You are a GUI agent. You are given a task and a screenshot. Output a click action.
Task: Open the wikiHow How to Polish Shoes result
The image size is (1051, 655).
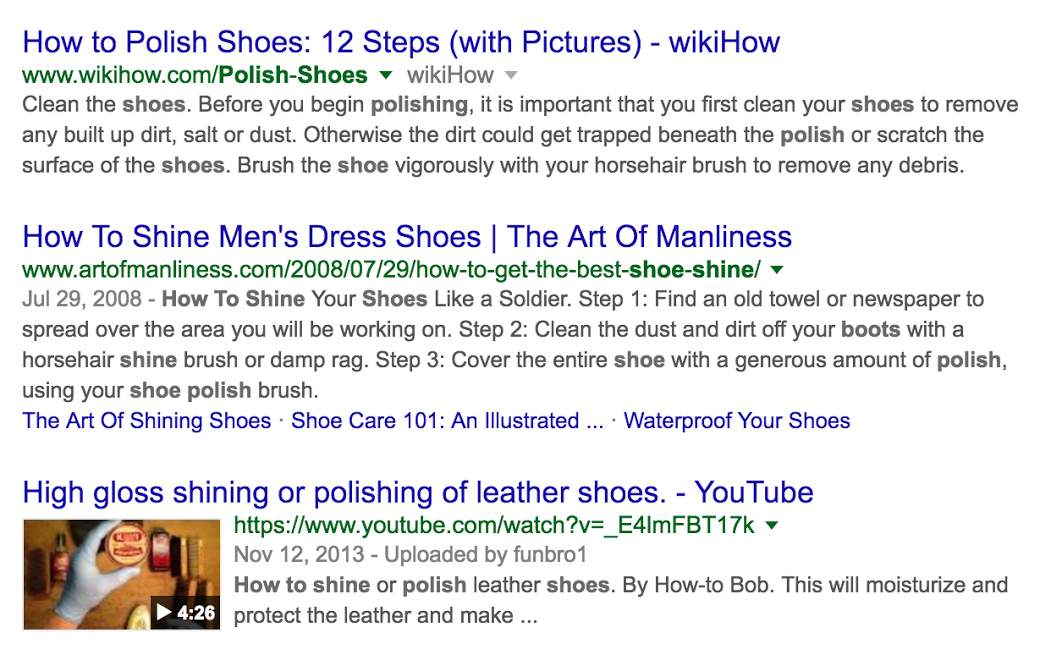click(401, 42)
